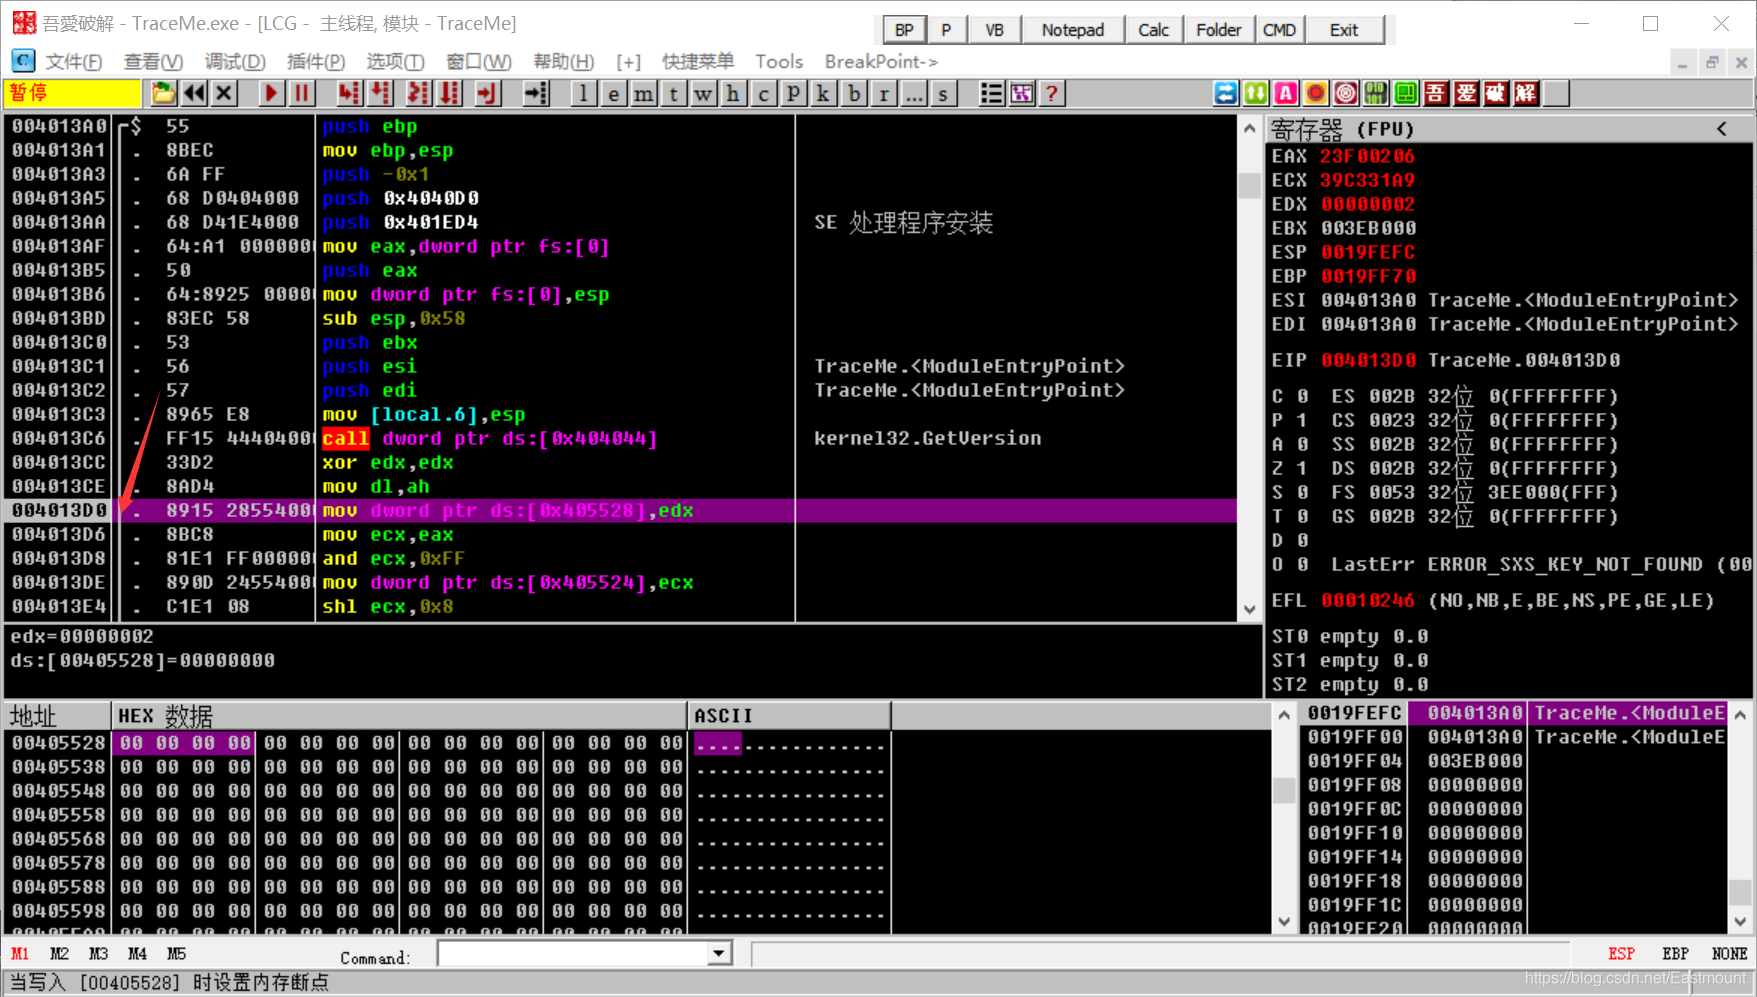This screenshot has width=1757, height=997.
Task: Open the 选项(T) menu
Action: pos(395,62)
